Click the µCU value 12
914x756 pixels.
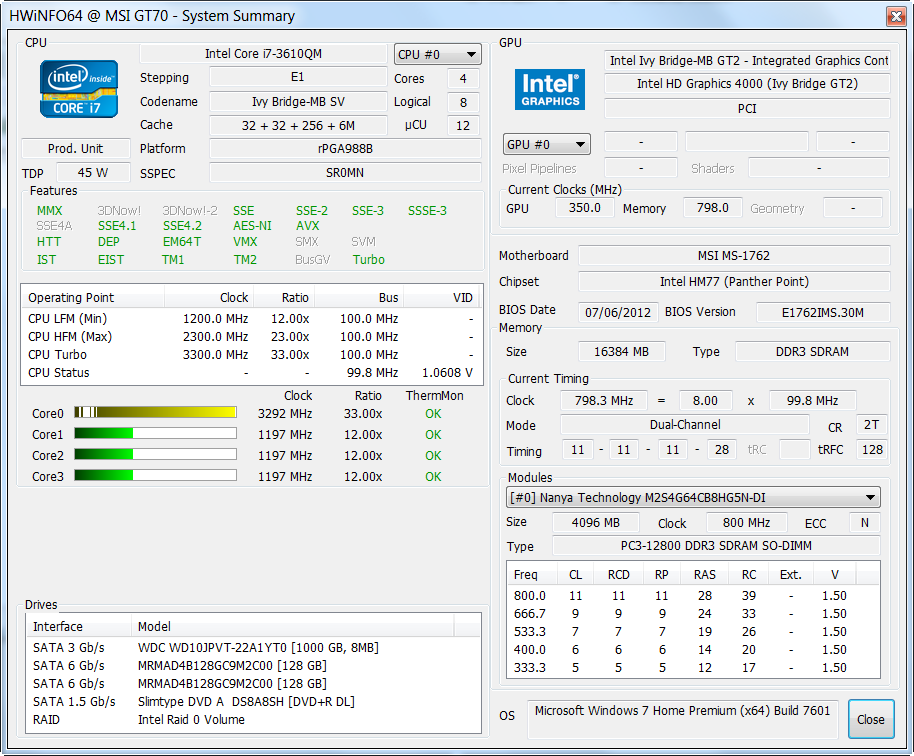click(x=463, y=125)
